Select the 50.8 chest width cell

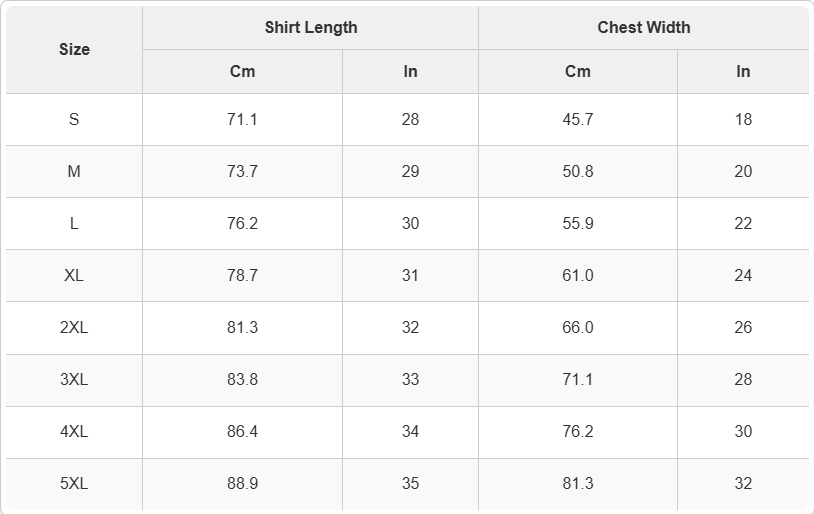tap(578, 171)
